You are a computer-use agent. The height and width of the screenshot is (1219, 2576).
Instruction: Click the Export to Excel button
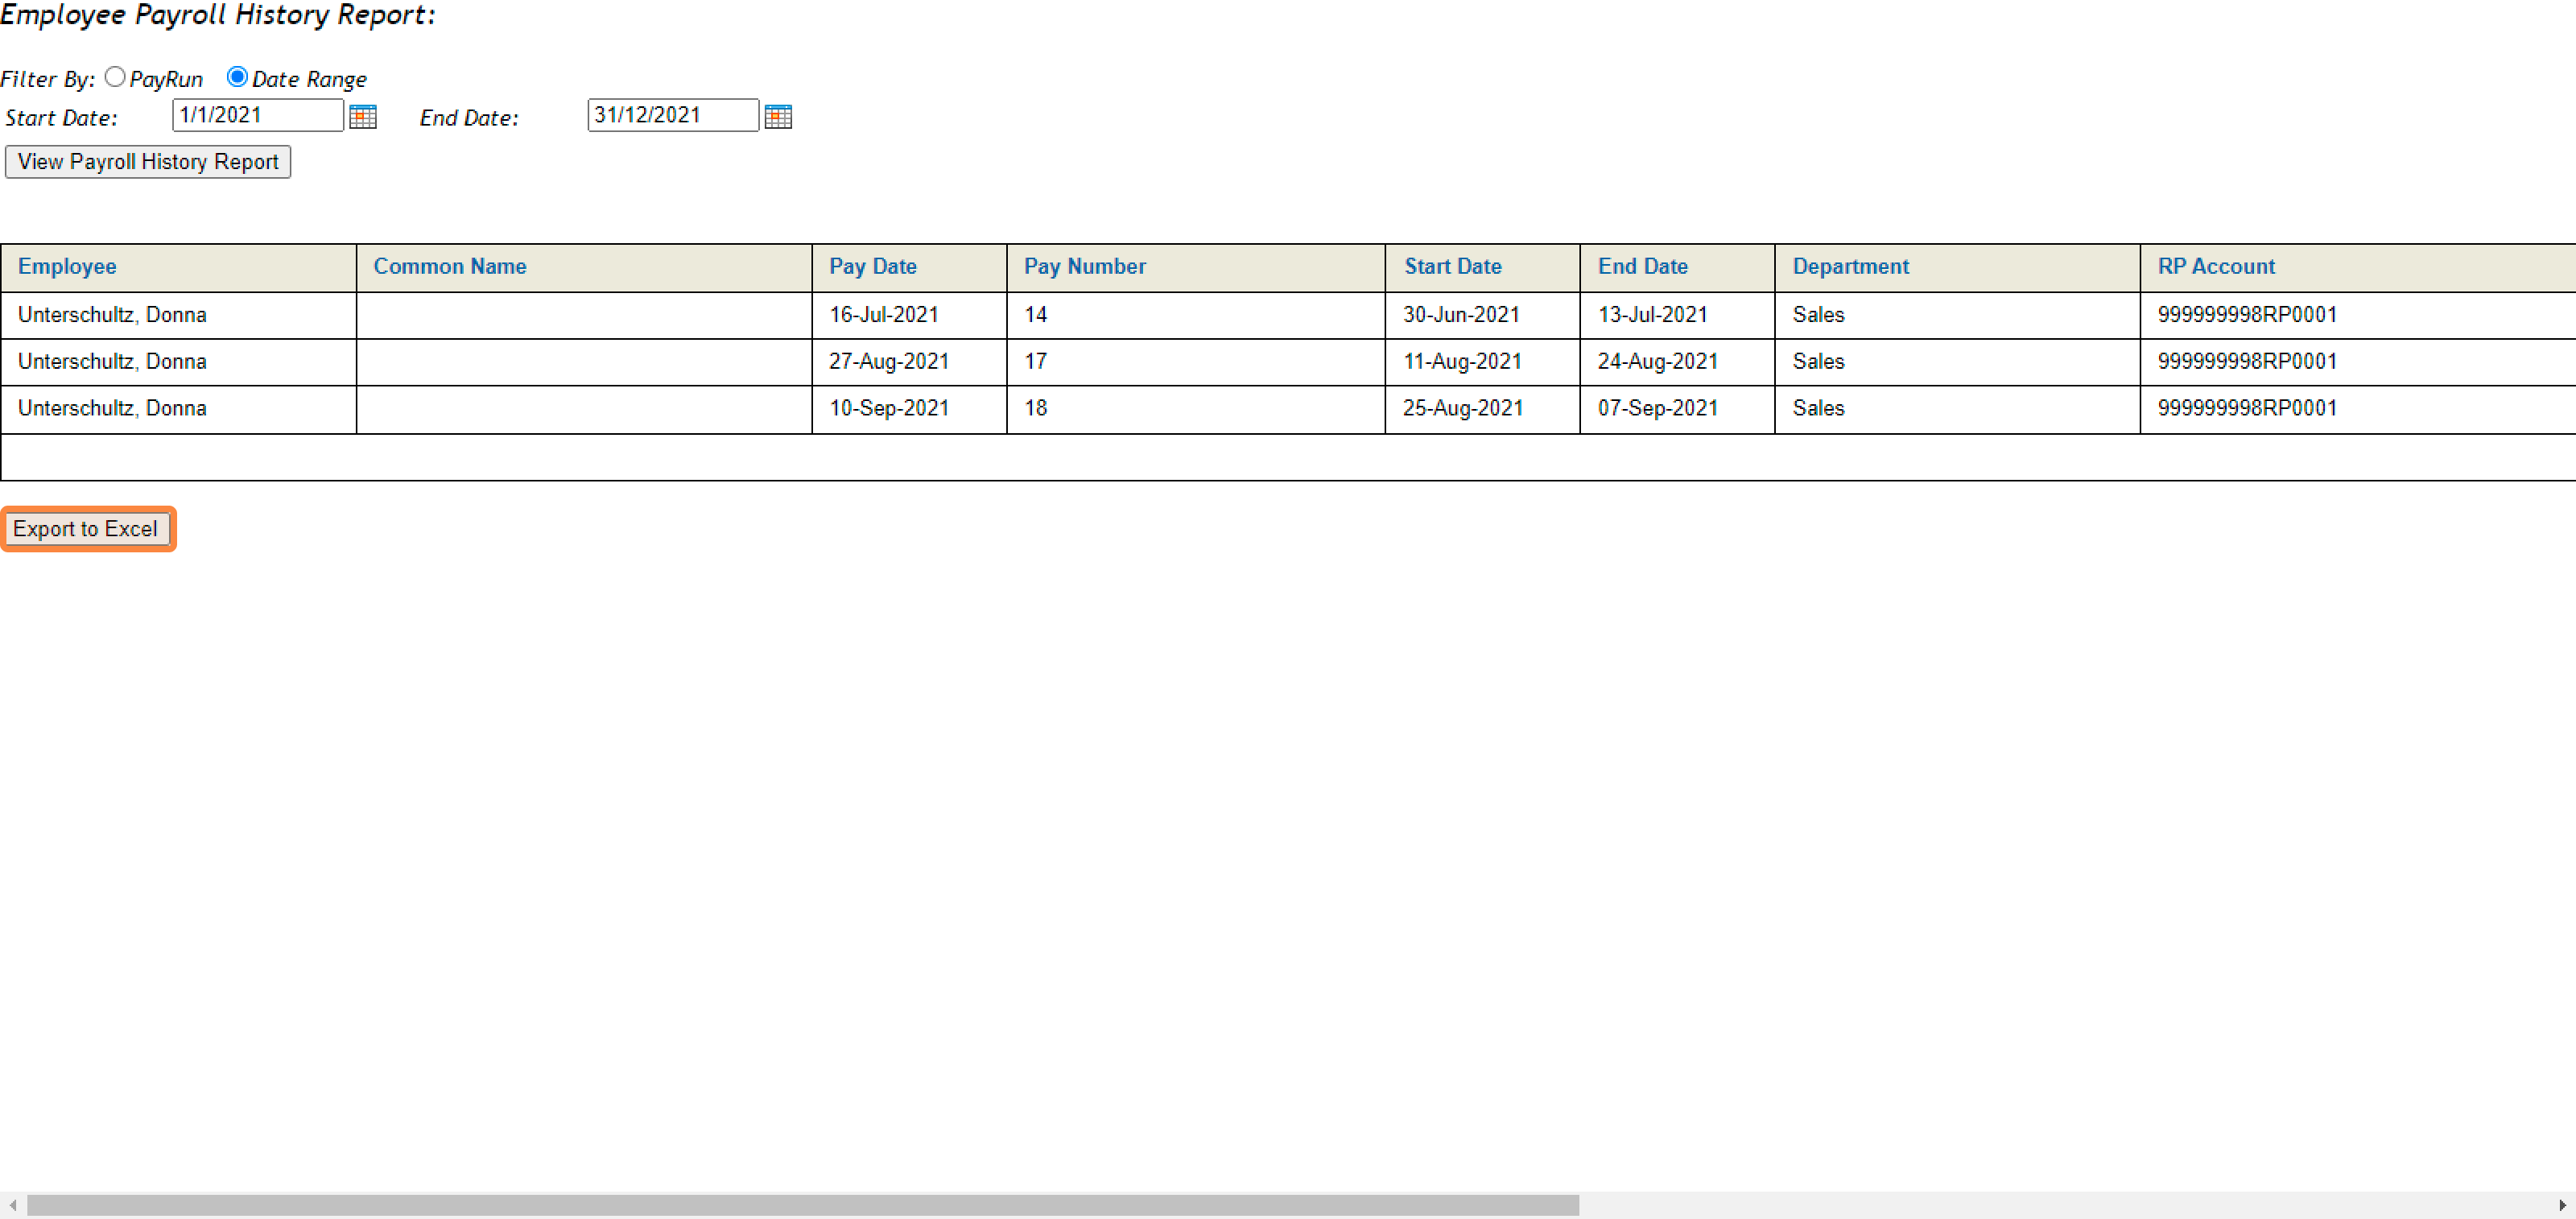pyautogui.click(x=86, y=529)
